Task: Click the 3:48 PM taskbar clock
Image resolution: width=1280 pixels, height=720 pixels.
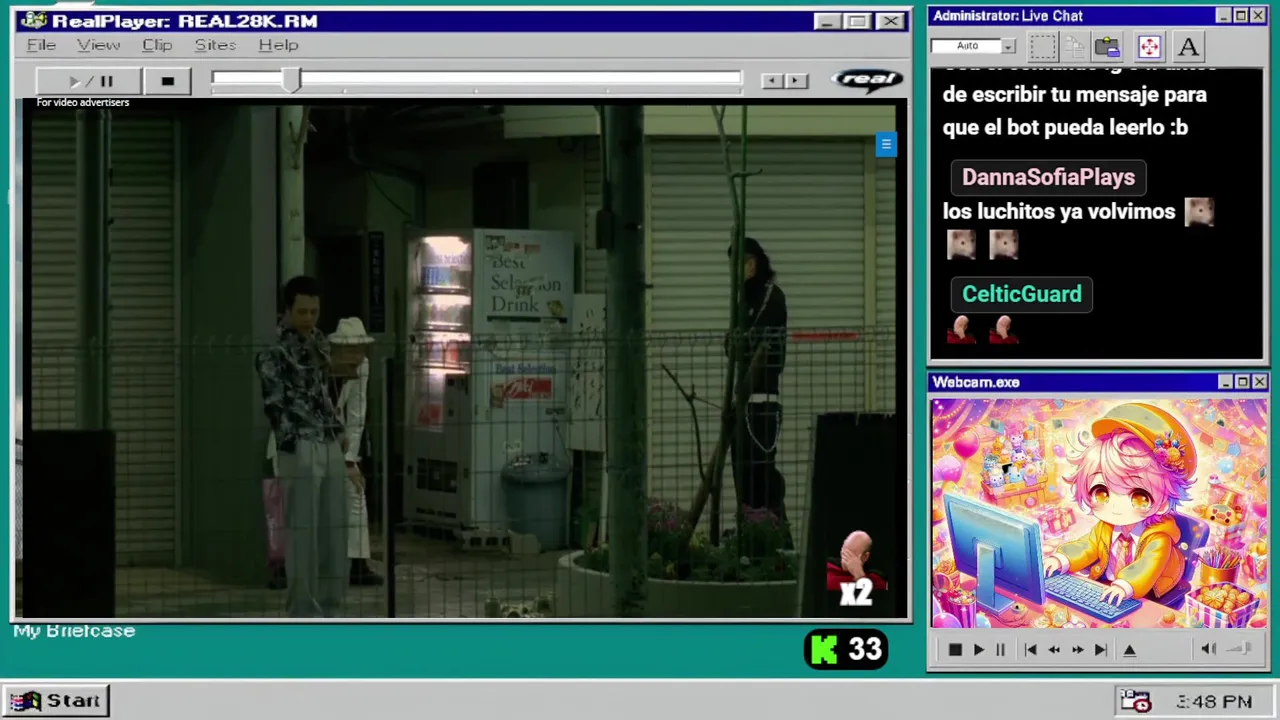Action: 1214,703
